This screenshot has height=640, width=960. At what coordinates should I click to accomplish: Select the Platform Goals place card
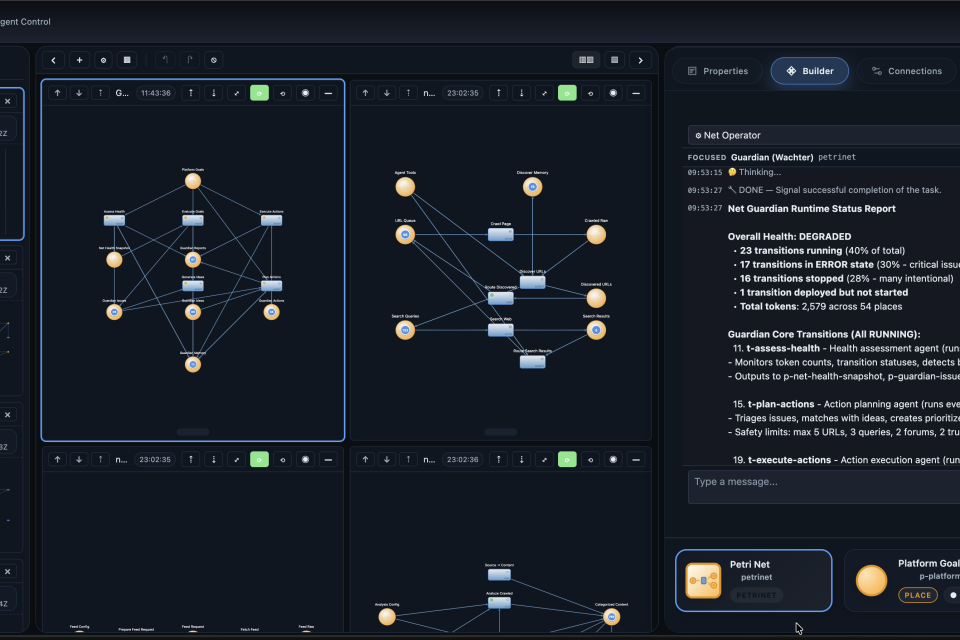pyautogui.click(x=902, y=580)
